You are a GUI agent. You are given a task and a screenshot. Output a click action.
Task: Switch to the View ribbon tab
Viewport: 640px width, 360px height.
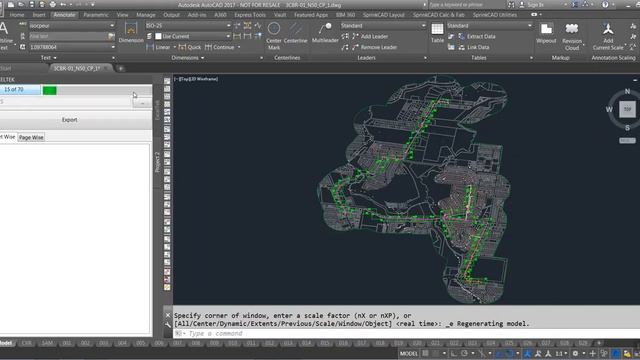point(122,15)
